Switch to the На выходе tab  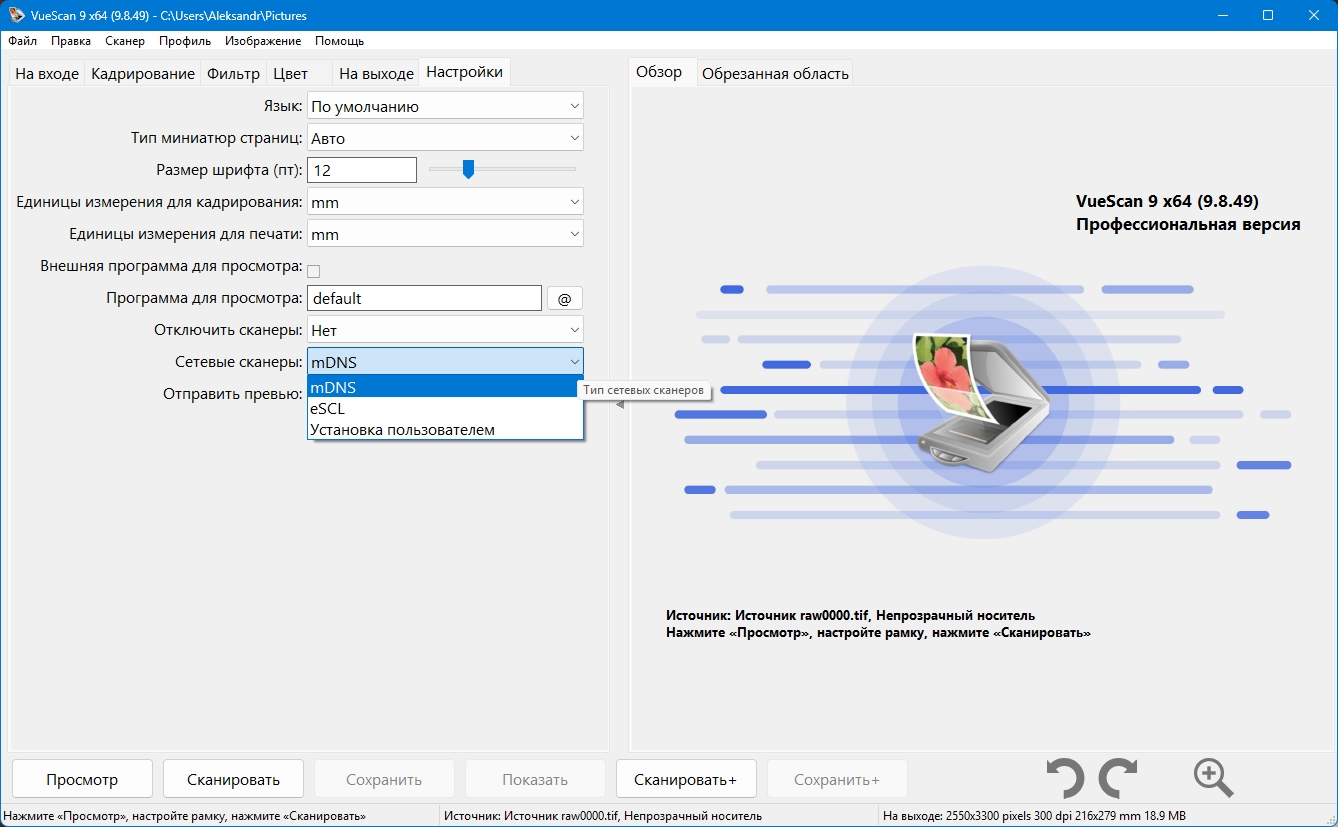coord(376,74)
